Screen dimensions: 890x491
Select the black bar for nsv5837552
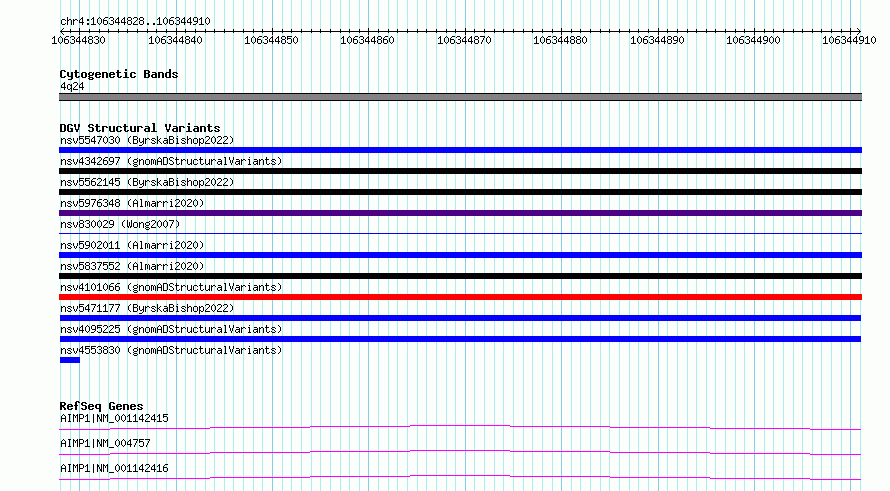point(460,276)
